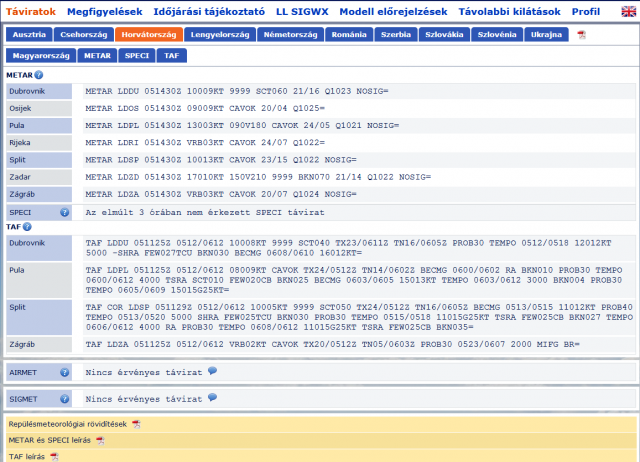This screenshot has height=462, width=640.
Task: Open the SPECI help question-mark icon
Action: 64,212
